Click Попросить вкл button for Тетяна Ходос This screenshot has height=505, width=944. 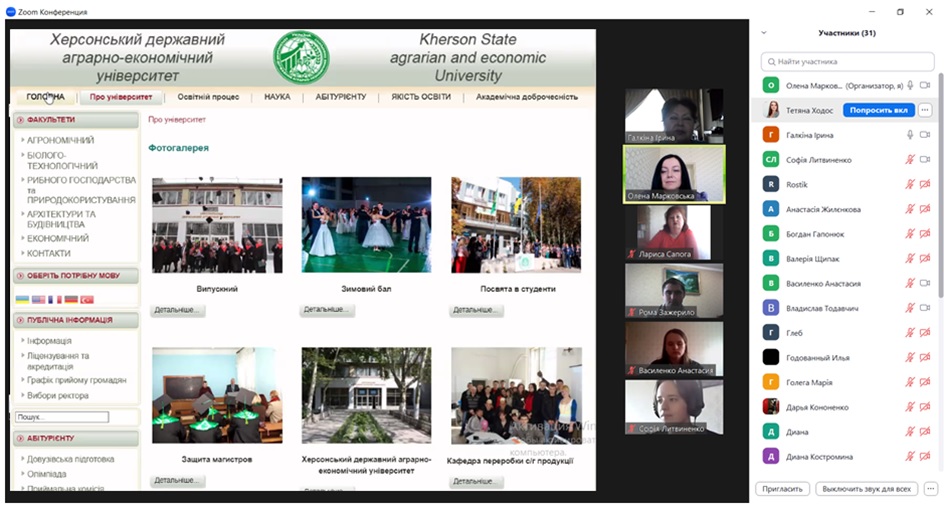coord(879,110)
